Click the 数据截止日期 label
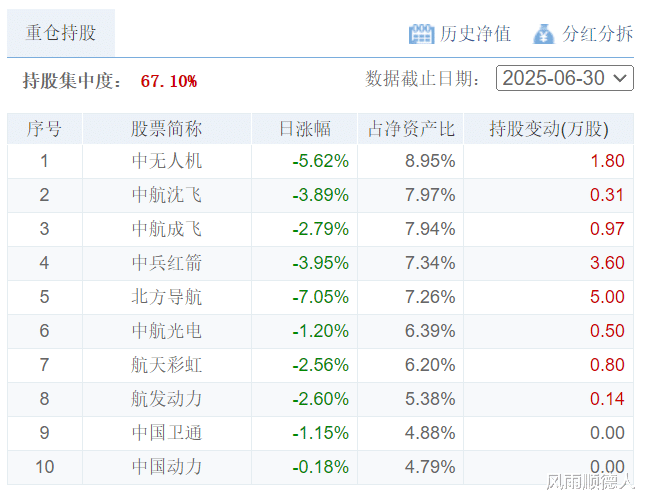 coord(422,79)
